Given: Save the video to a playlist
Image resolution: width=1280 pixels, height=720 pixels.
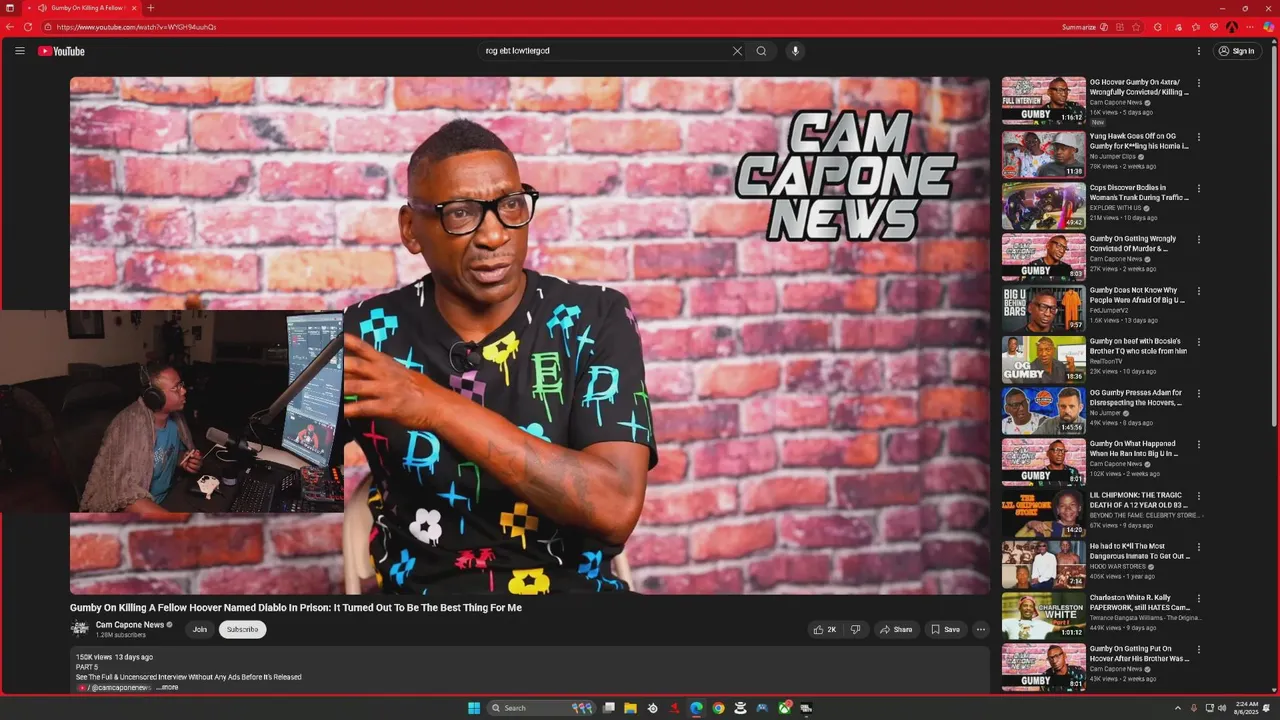Looking at the screenshot, I should point(945,629).
